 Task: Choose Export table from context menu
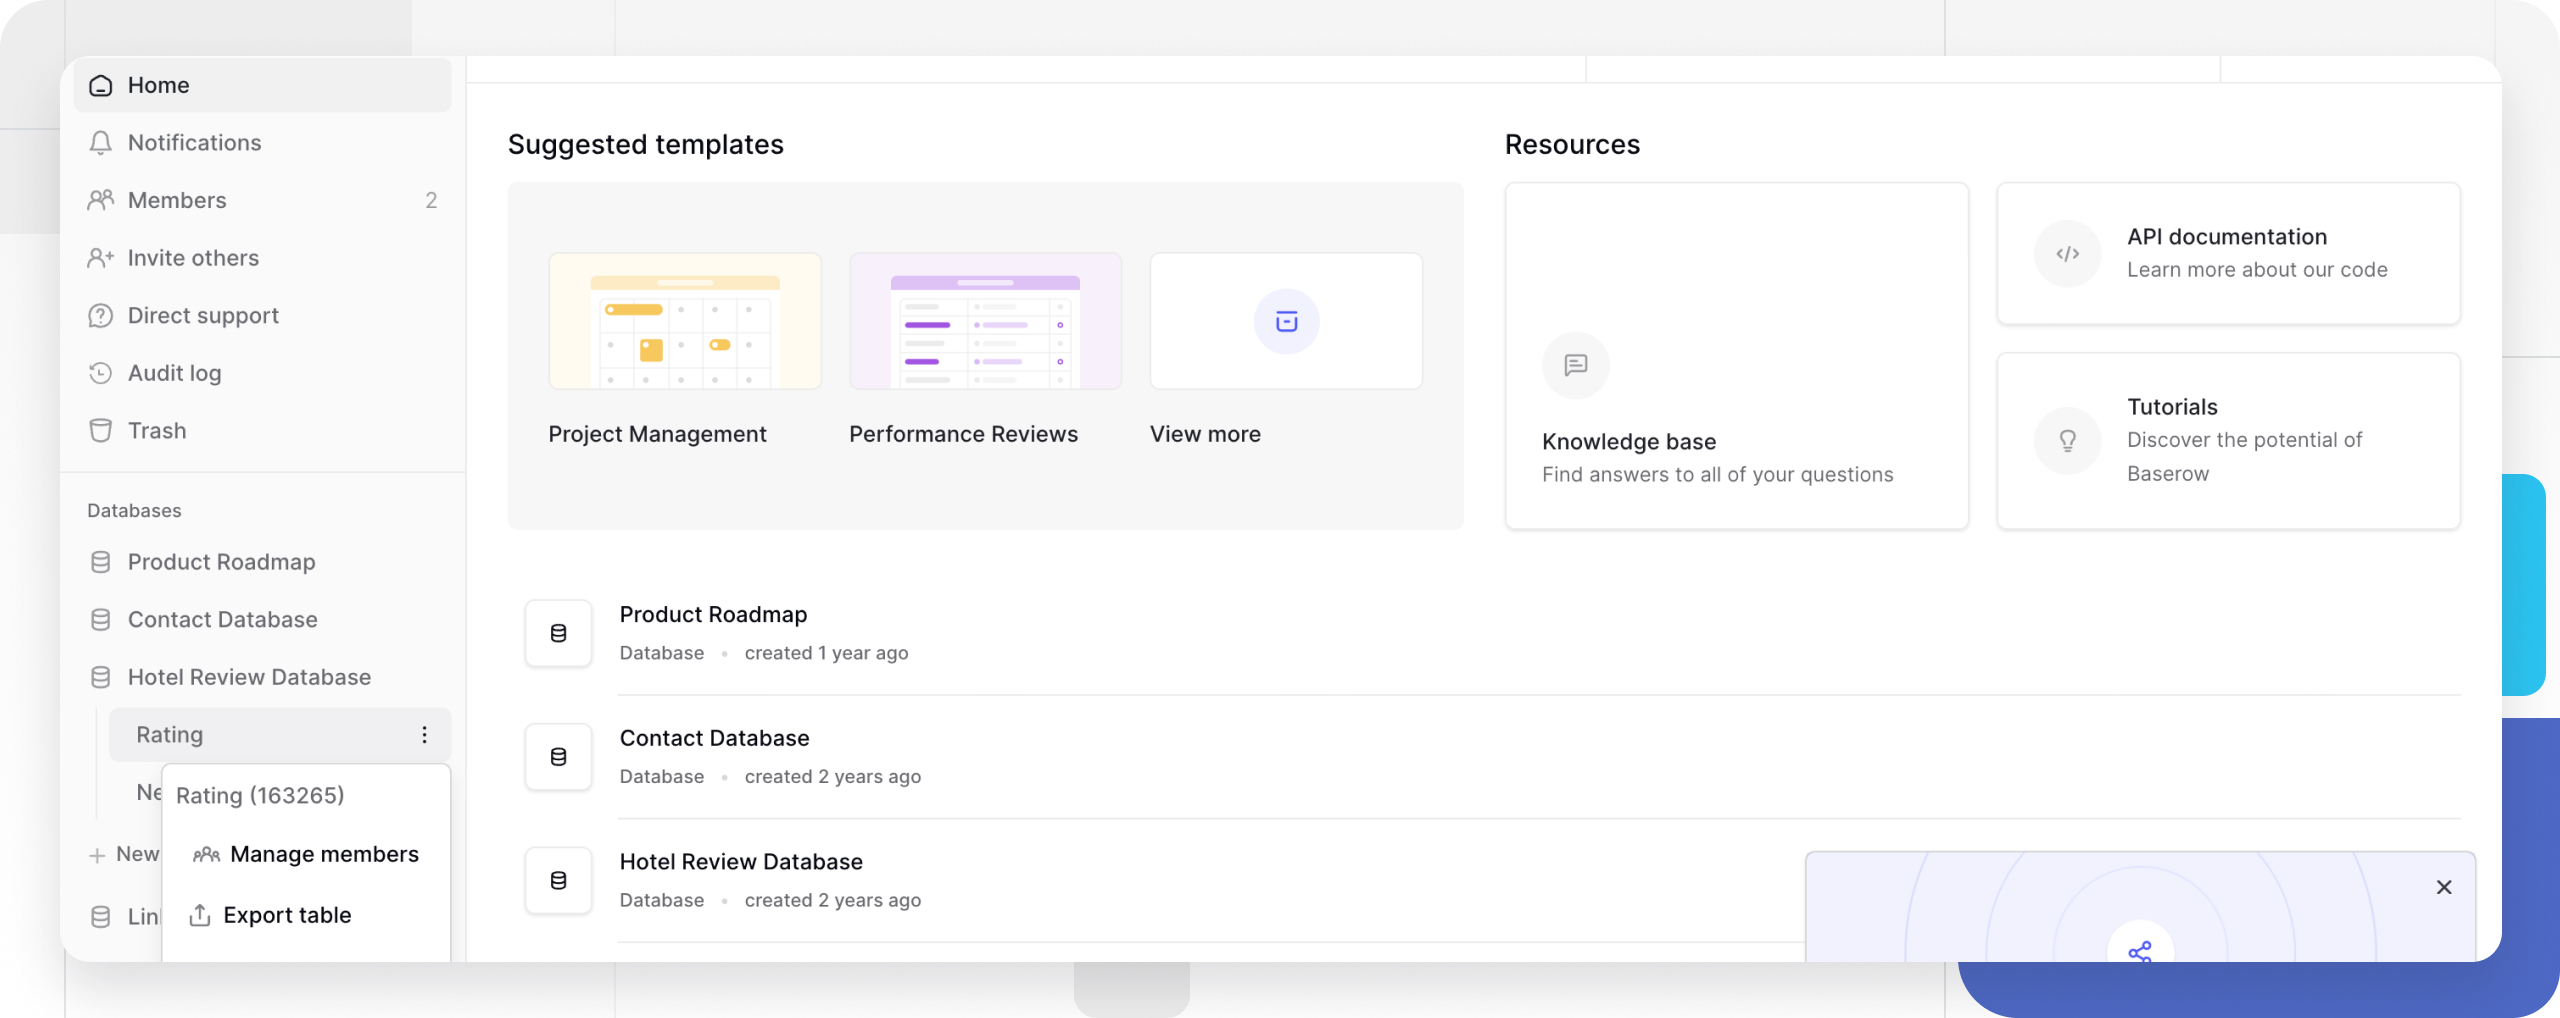pyautogui.click(x=287, y=915)
